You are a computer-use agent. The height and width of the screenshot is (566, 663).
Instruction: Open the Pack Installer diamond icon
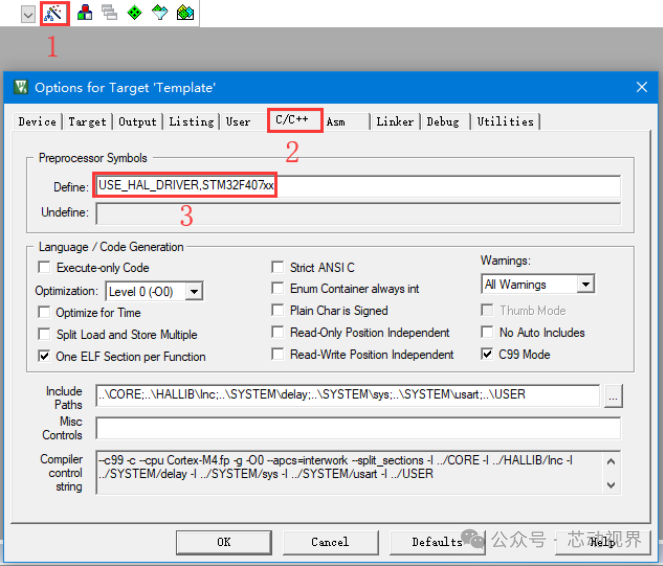(160, 13)
